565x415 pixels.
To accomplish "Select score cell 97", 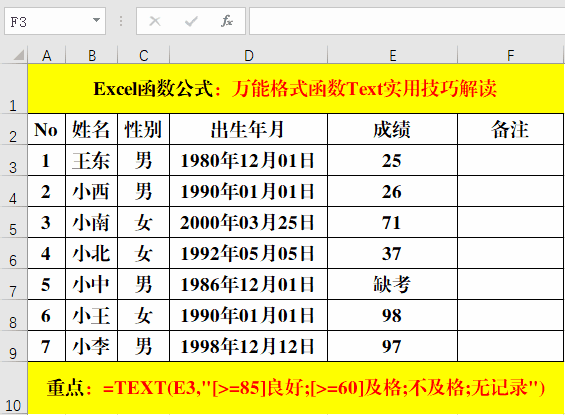I will point(392,346).
